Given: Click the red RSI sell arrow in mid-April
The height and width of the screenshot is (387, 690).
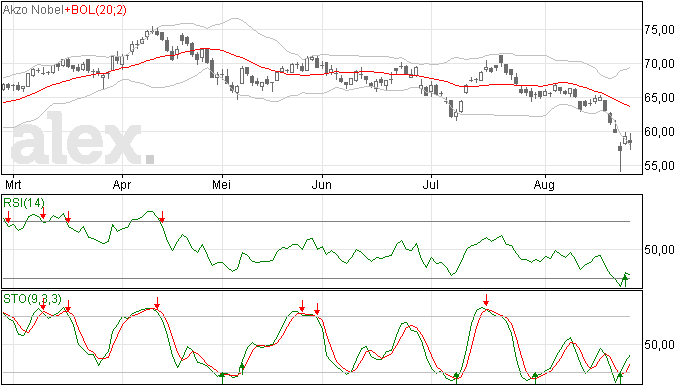Looking at the screenshot, I should click(162, 217).
